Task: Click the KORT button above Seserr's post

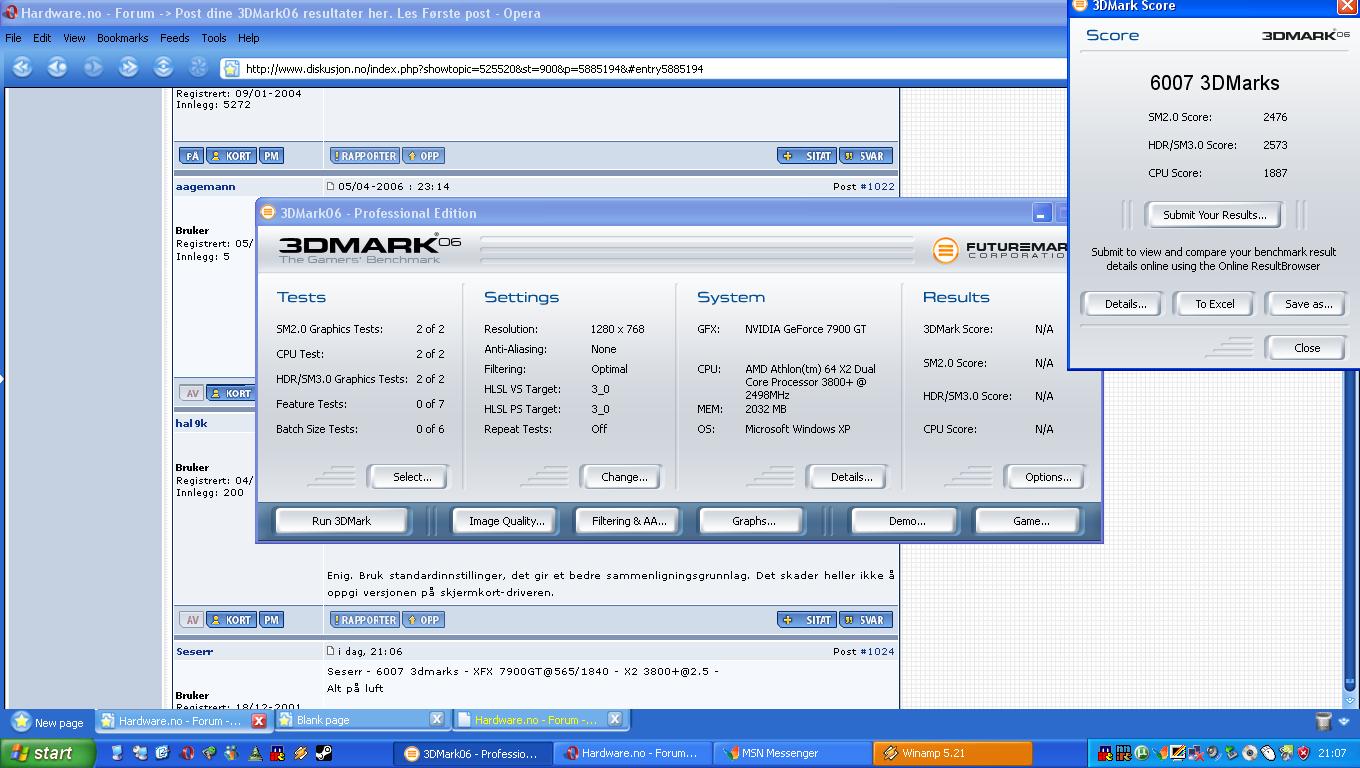Action: (231, 620)
